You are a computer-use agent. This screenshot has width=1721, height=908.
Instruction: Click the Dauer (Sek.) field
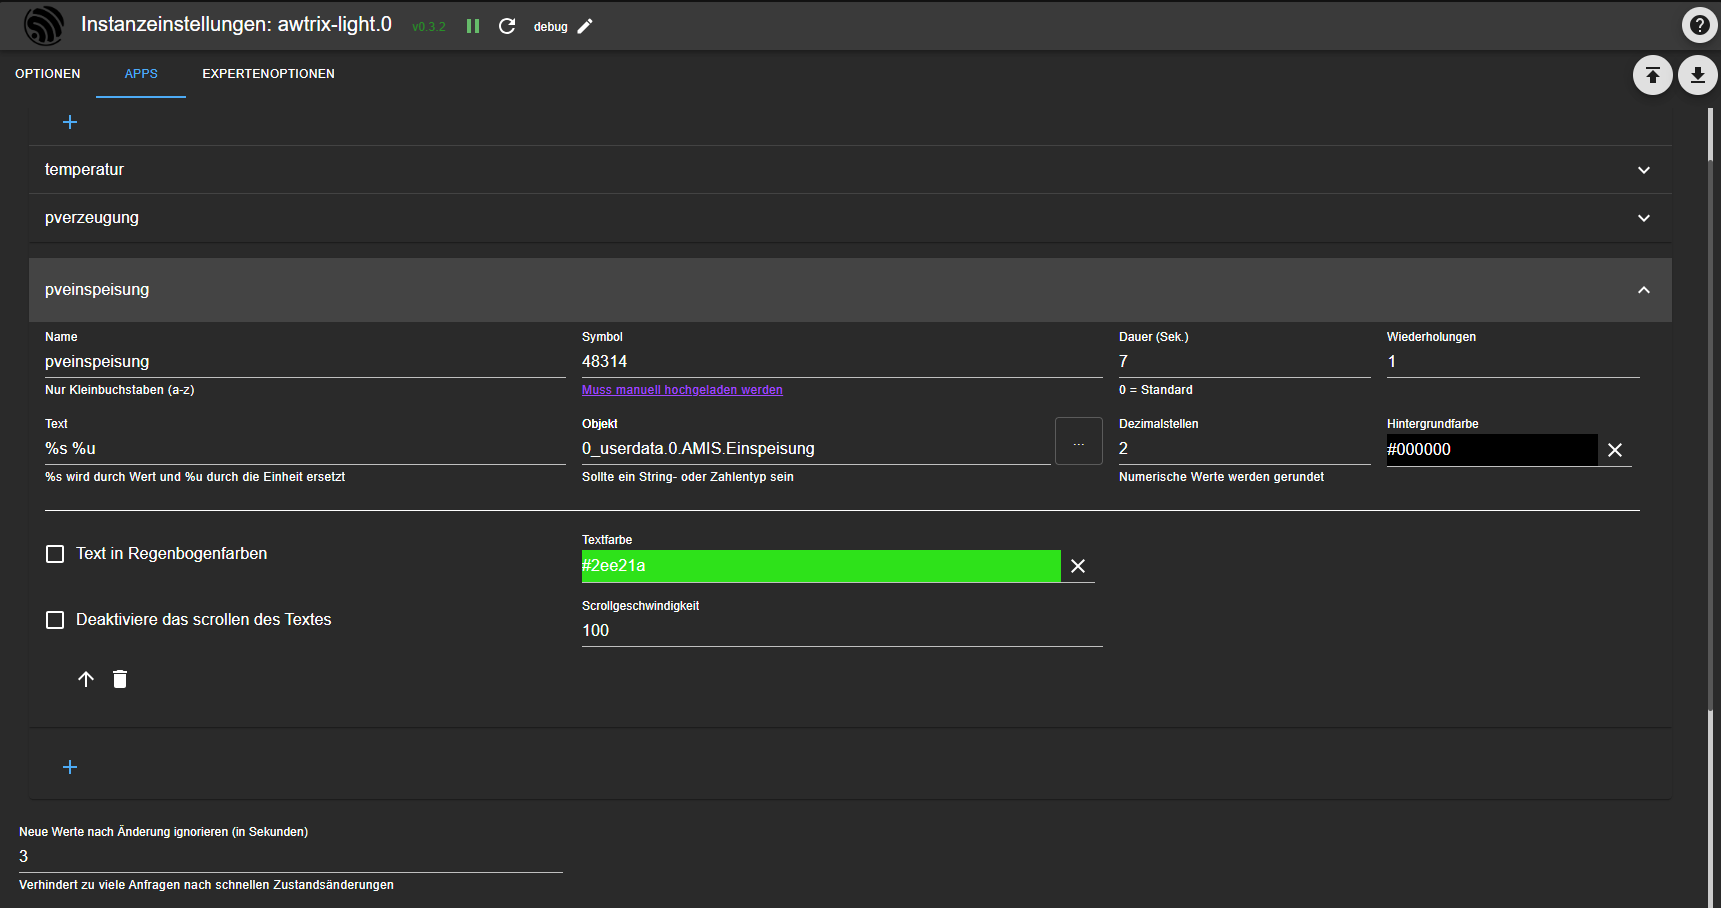[x=1245, y=362]
